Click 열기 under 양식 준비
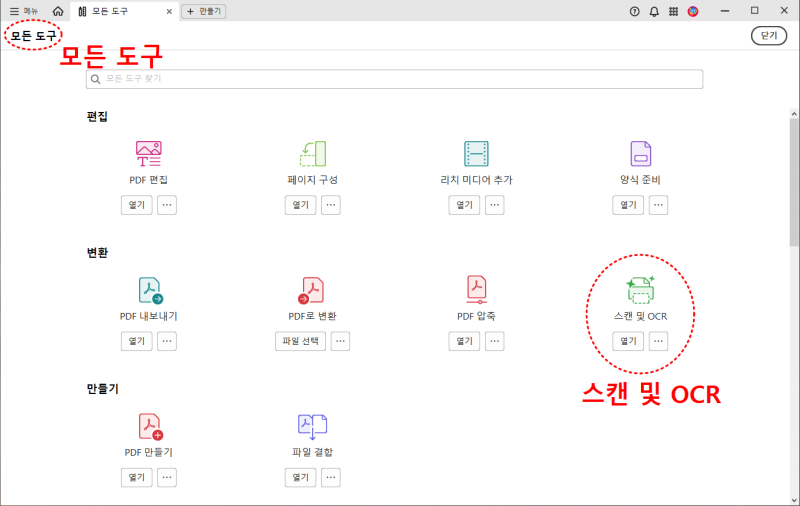The height and width of the screenshot is (506, 800). [x=628, y=205]
